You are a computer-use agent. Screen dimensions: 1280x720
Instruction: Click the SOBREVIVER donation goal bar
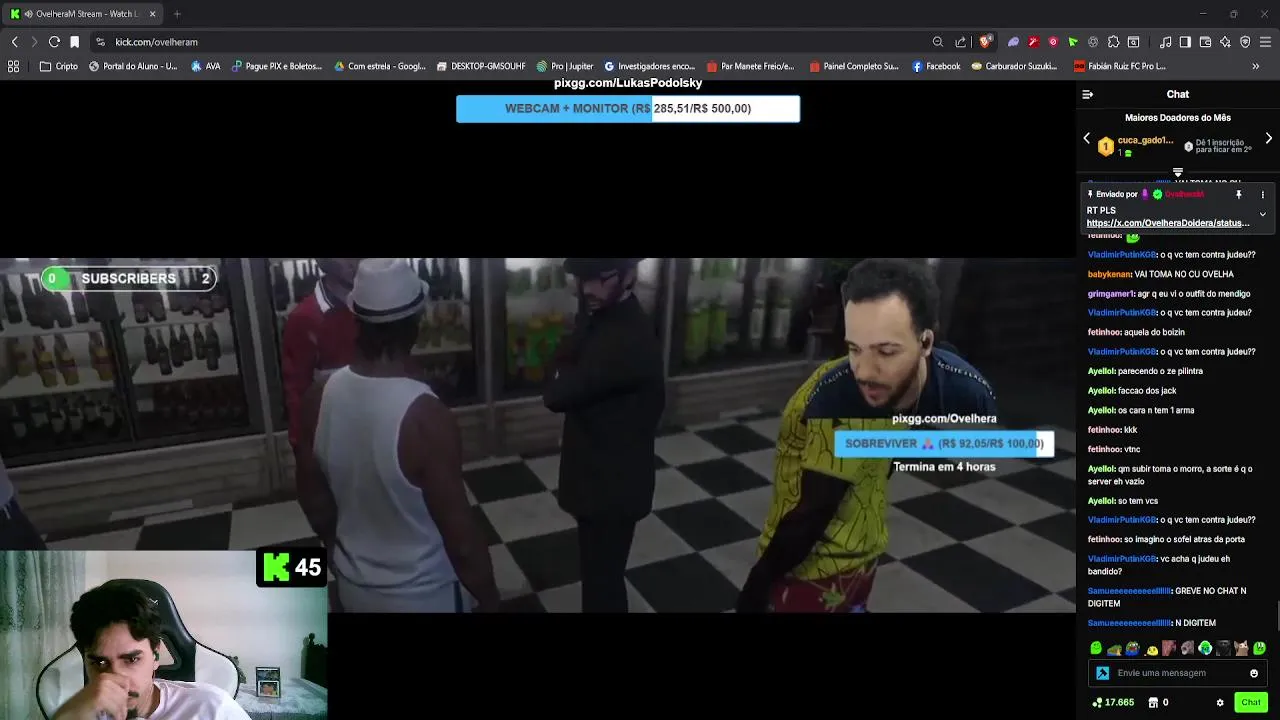tap(944, 443)
